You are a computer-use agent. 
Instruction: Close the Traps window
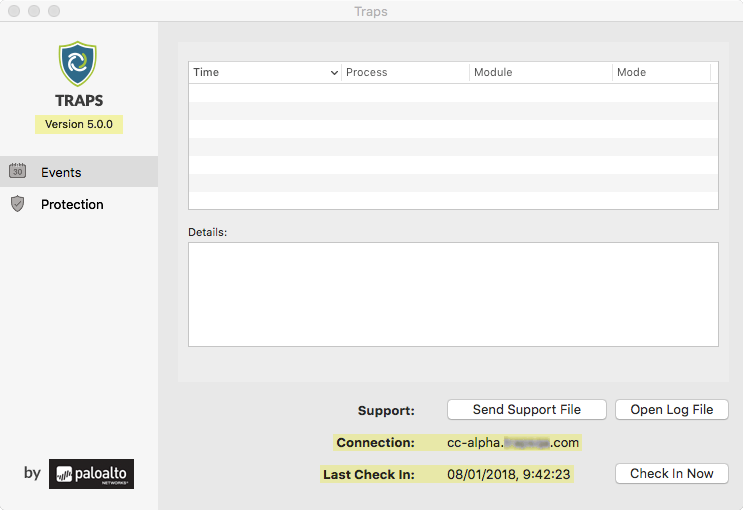pyautogui.click(x=14, y=11)
